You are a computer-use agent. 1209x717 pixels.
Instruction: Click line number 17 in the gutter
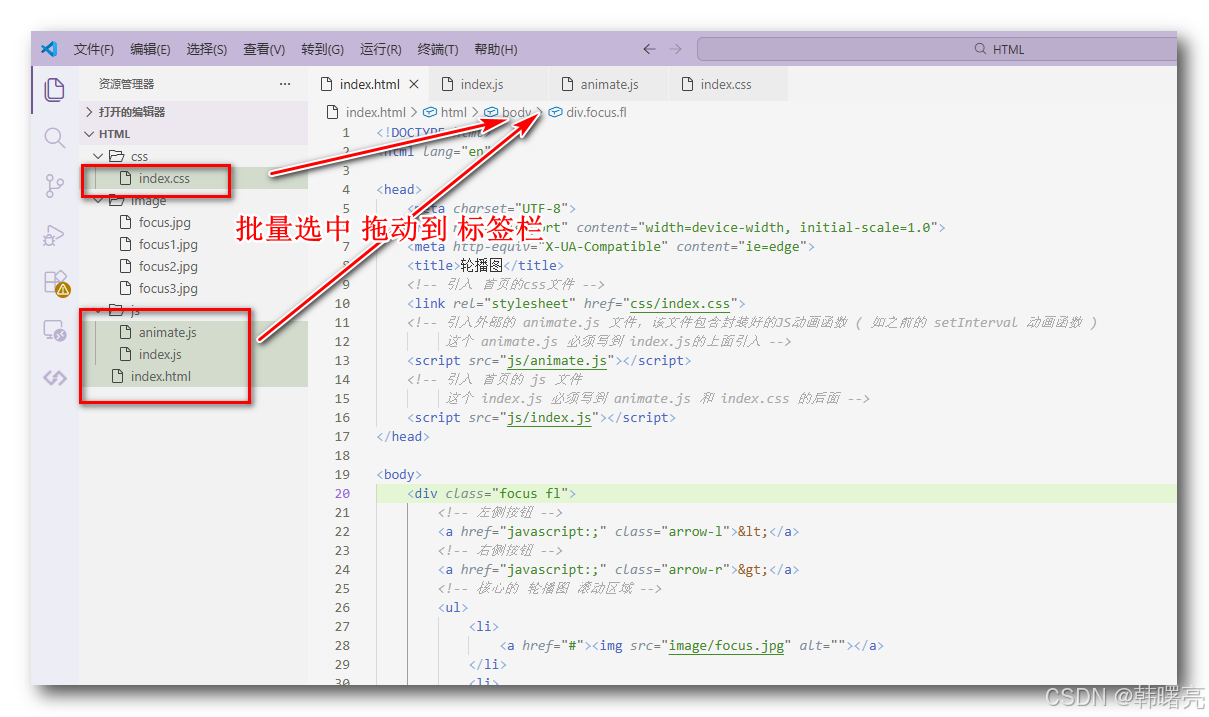(342, 436)
